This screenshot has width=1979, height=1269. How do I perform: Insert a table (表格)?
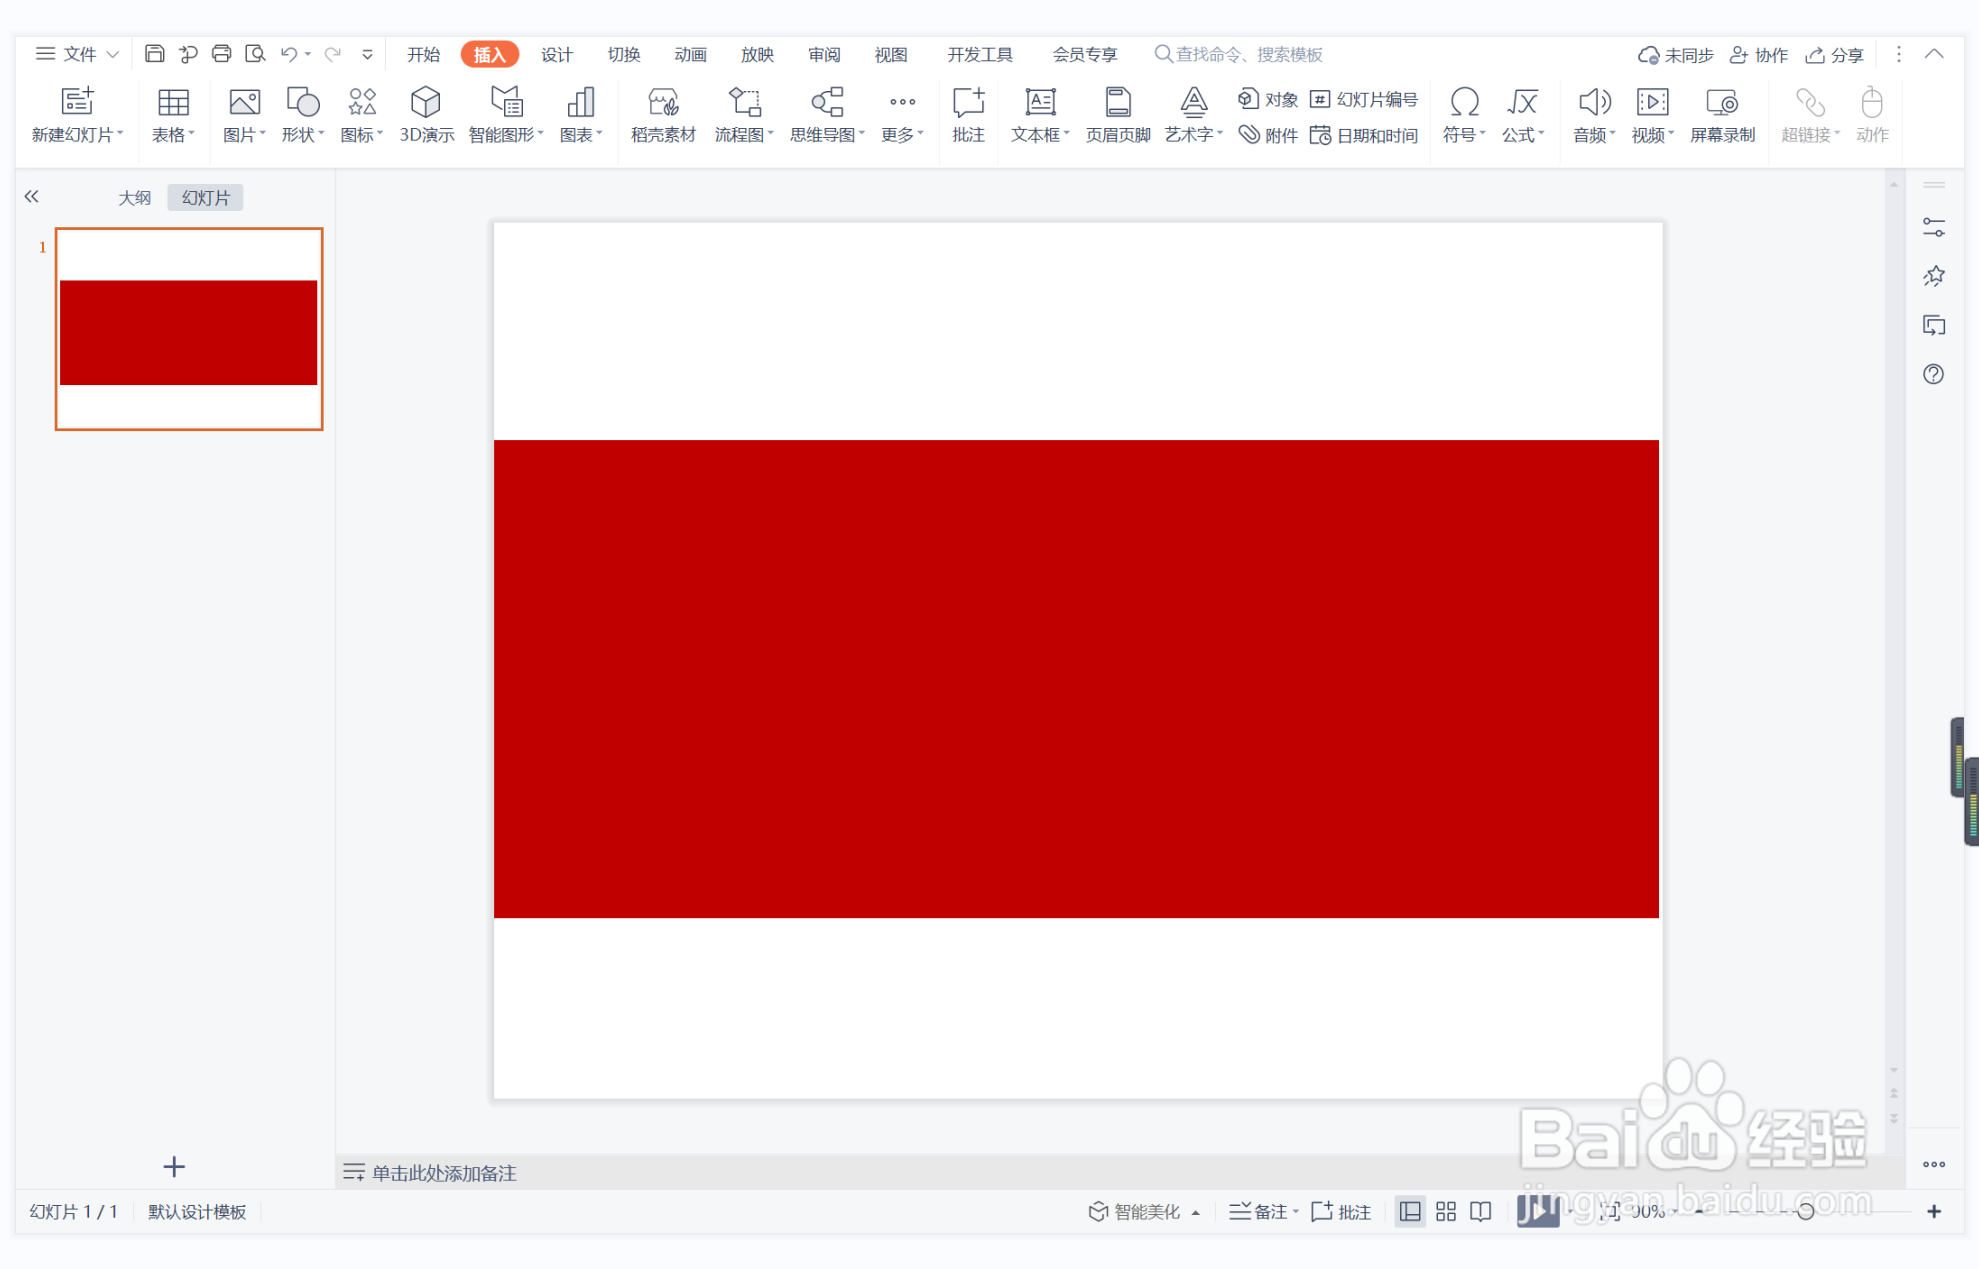pyautogui.click(x=173, y=115)
